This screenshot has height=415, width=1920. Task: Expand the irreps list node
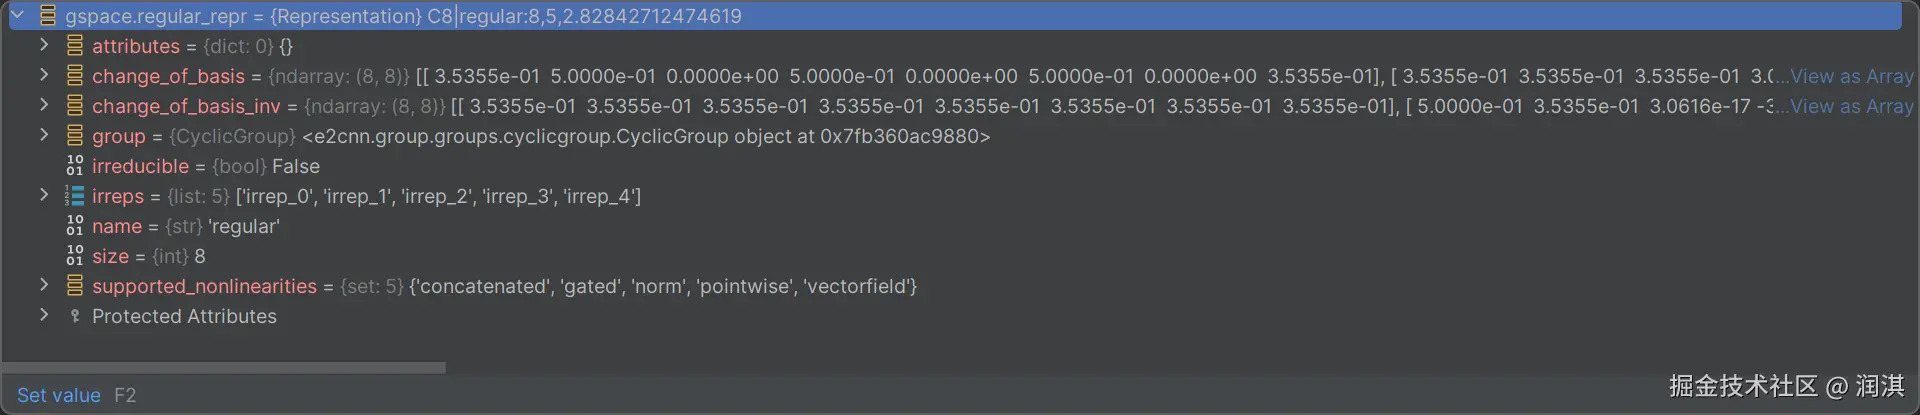44,195
